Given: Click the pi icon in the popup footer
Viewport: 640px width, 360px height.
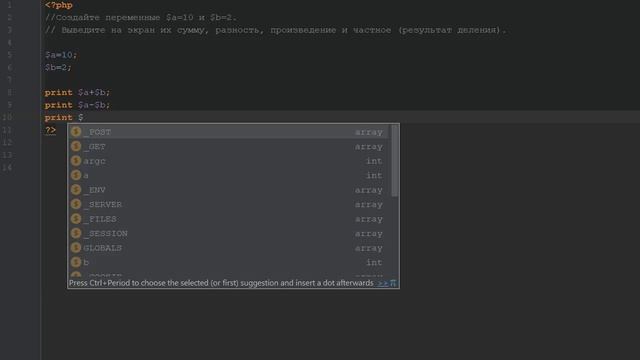Looking at the screenshot, I should pyautogui.click(x=393, y=283).
